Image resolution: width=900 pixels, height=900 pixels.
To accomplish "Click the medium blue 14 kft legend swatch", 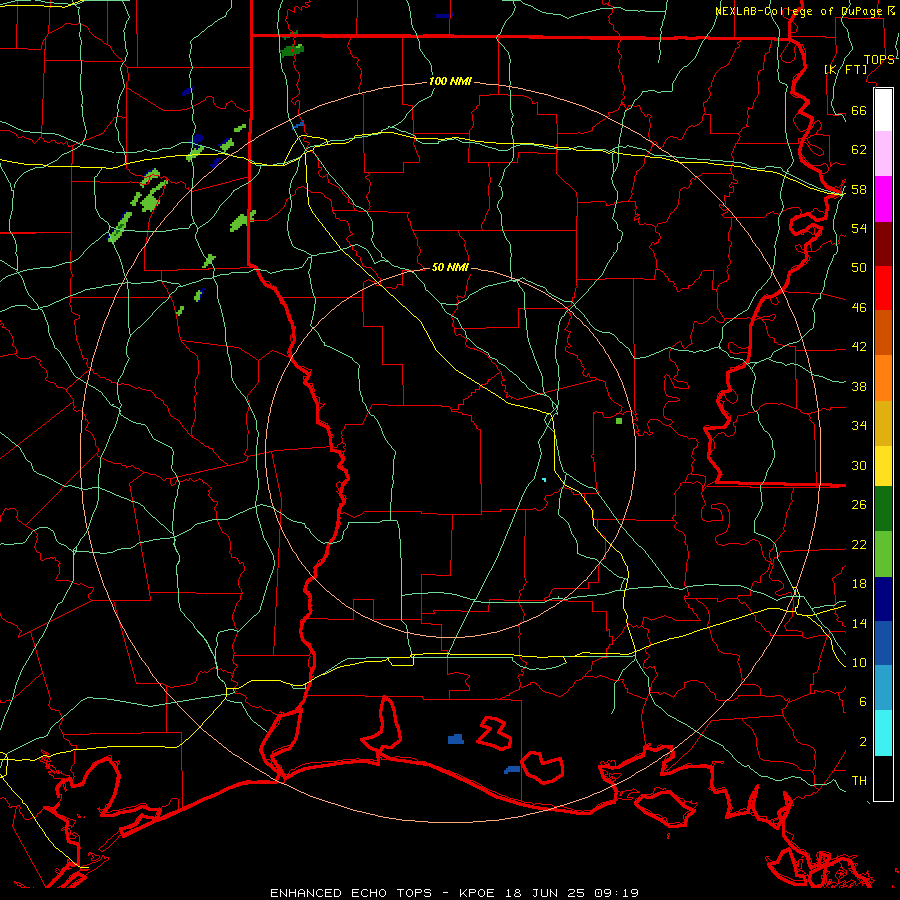I will click(x=883, y=643).
